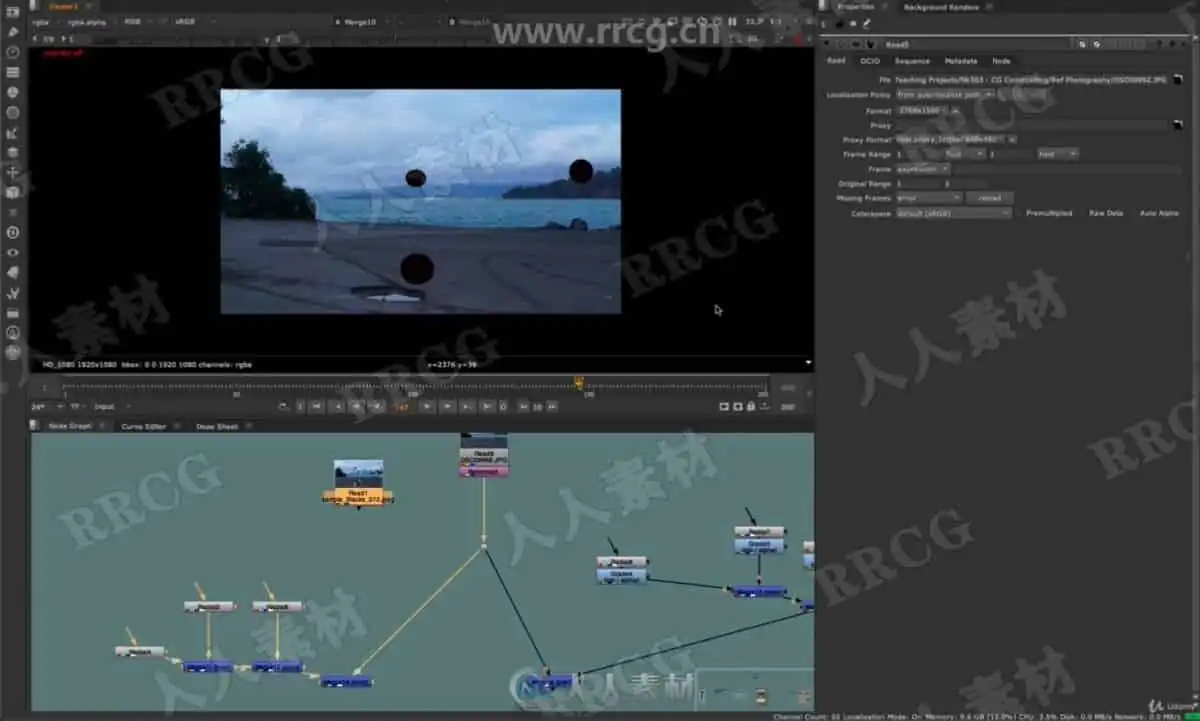Open the Metadata nodes menu (tag icon)
This screenshot has height=721, width=1200.
click(13, 272)
